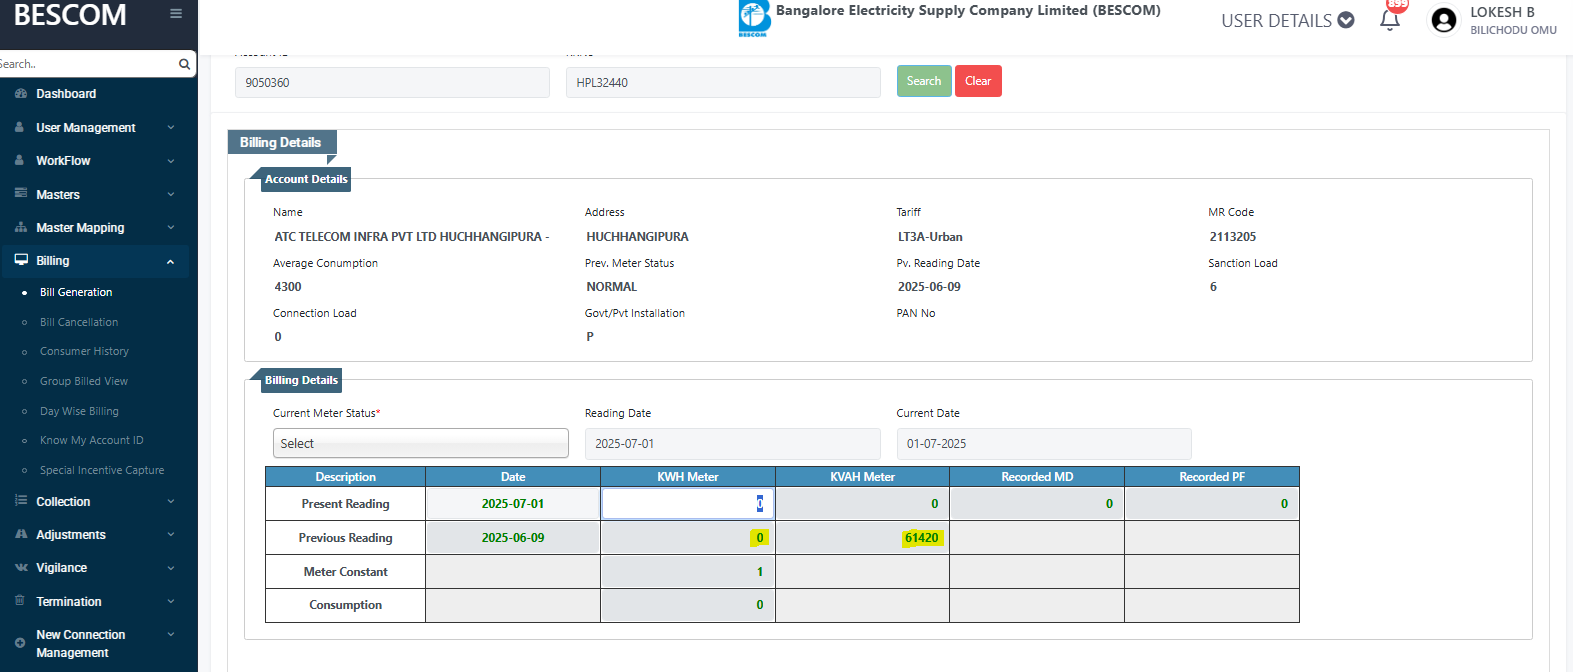Click the Present Reading date cell 2025-07-01
Image resolution: width=1573 pixels, height=672 pixels.
[513, 504]
